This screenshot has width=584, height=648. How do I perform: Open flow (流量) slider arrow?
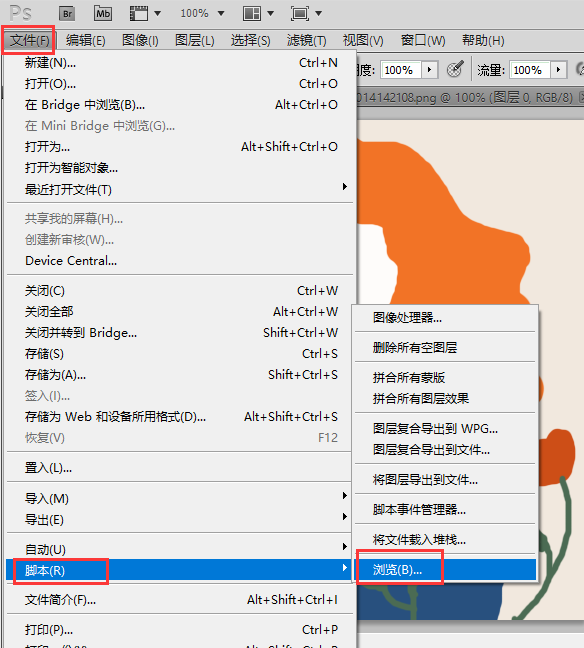click(x=558, y=69)
